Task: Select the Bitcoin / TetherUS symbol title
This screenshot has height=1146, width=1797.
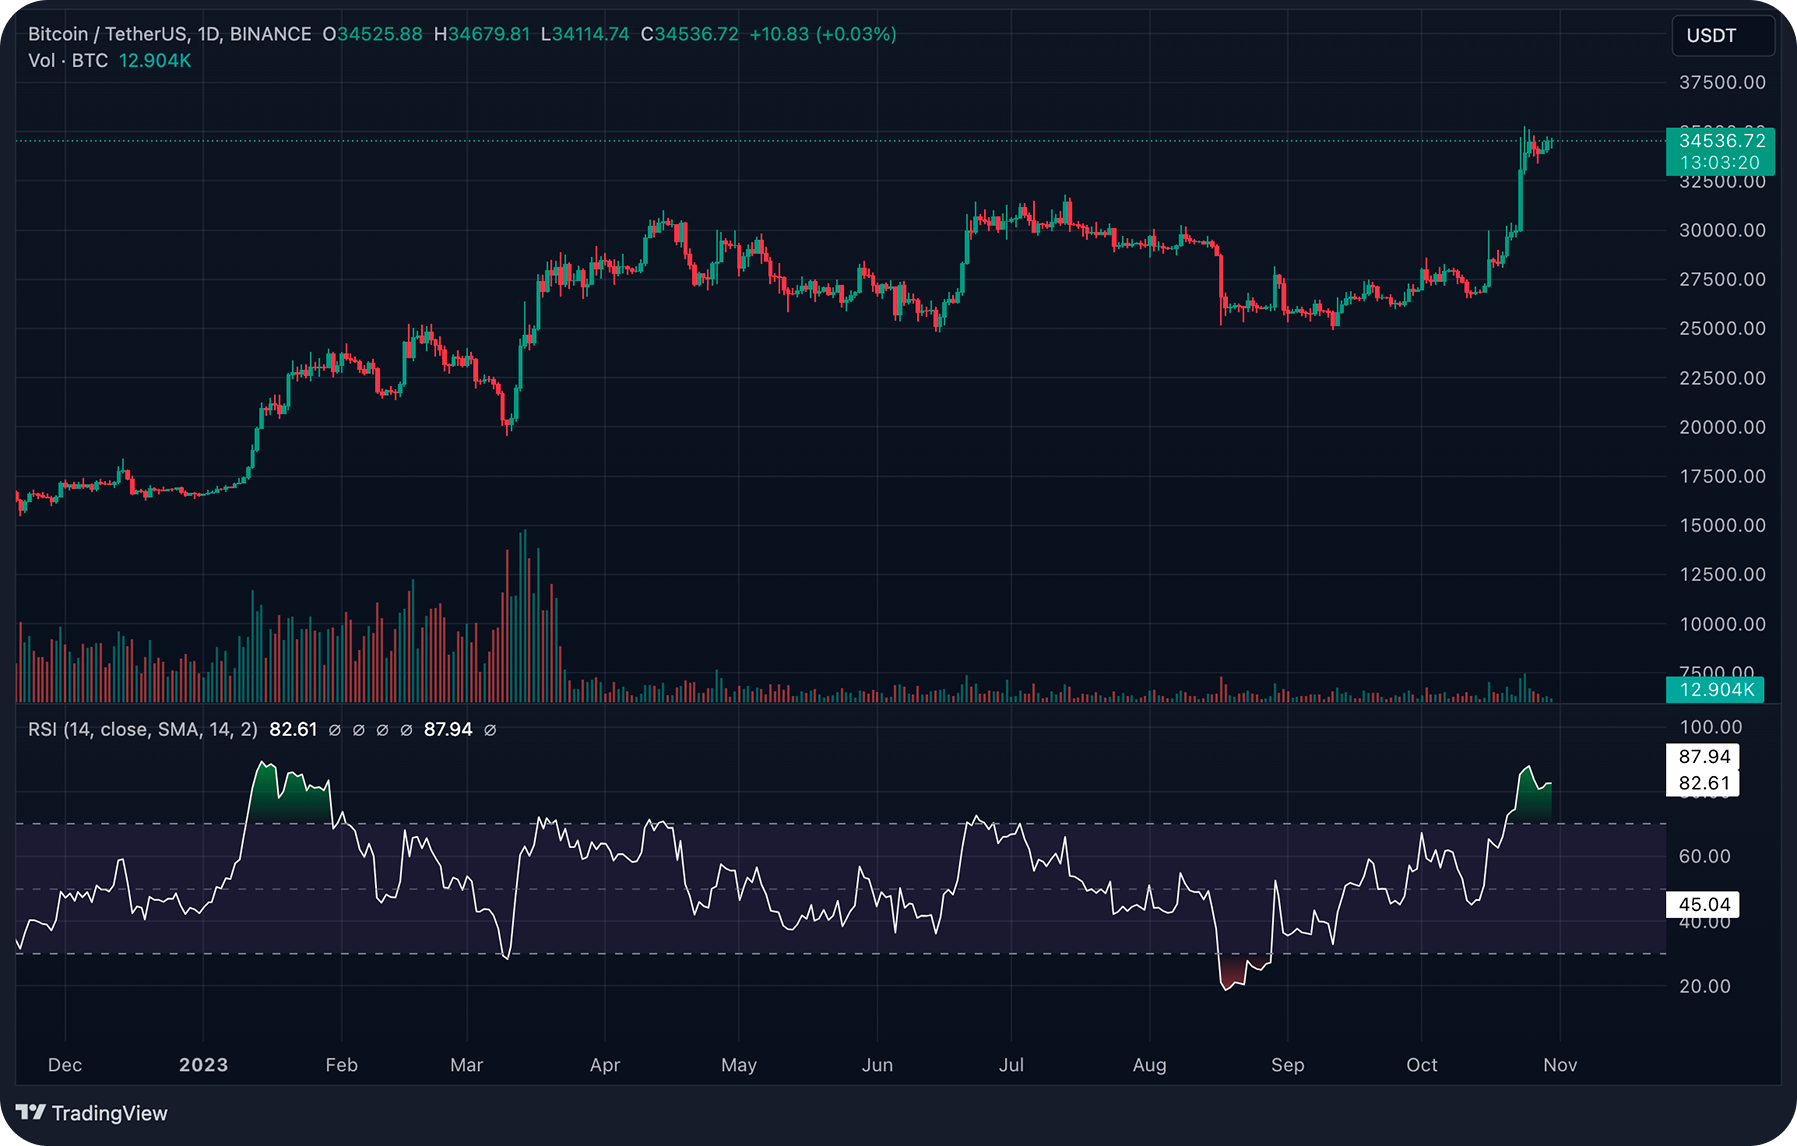Action: [x=110, y=34]
